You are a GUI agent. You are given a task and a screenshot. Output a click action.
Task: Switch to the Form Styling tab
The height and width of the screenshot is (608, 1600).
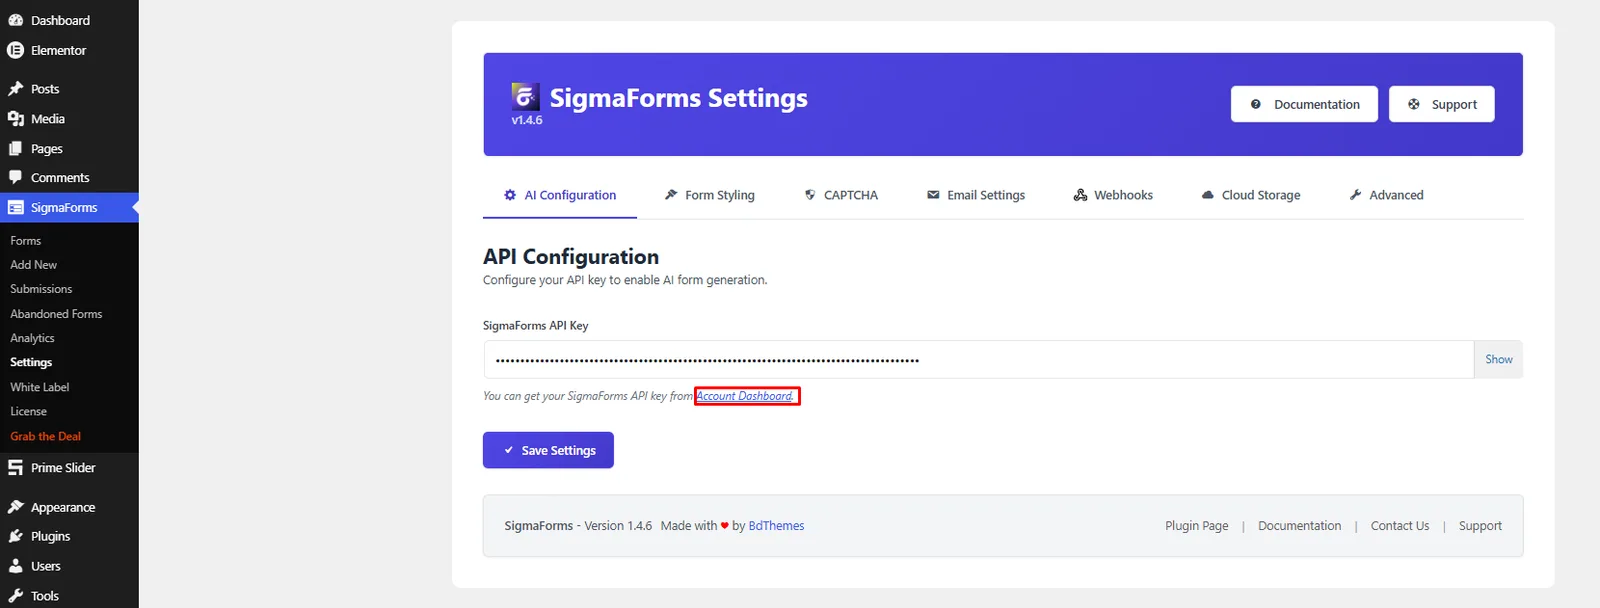[x=710, y=195]
